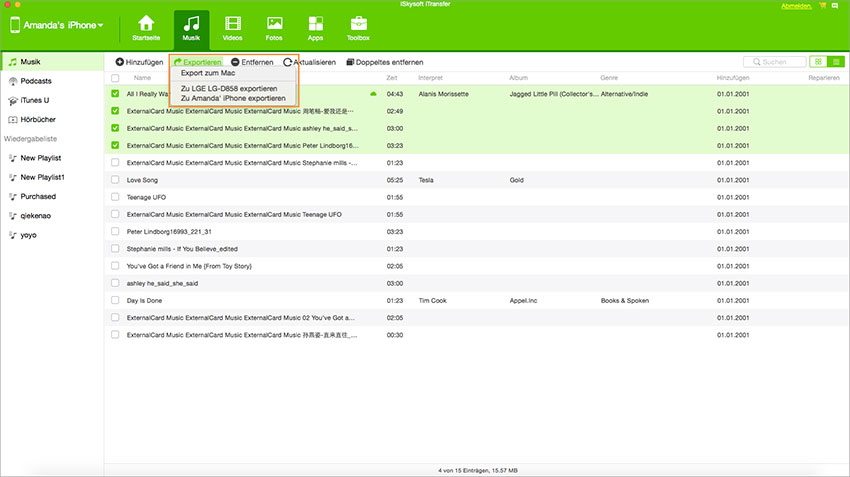Viewport: 850px width, 477px height.
Task: Click Alanis Morissette artist cell
Action: coord(443,94)
